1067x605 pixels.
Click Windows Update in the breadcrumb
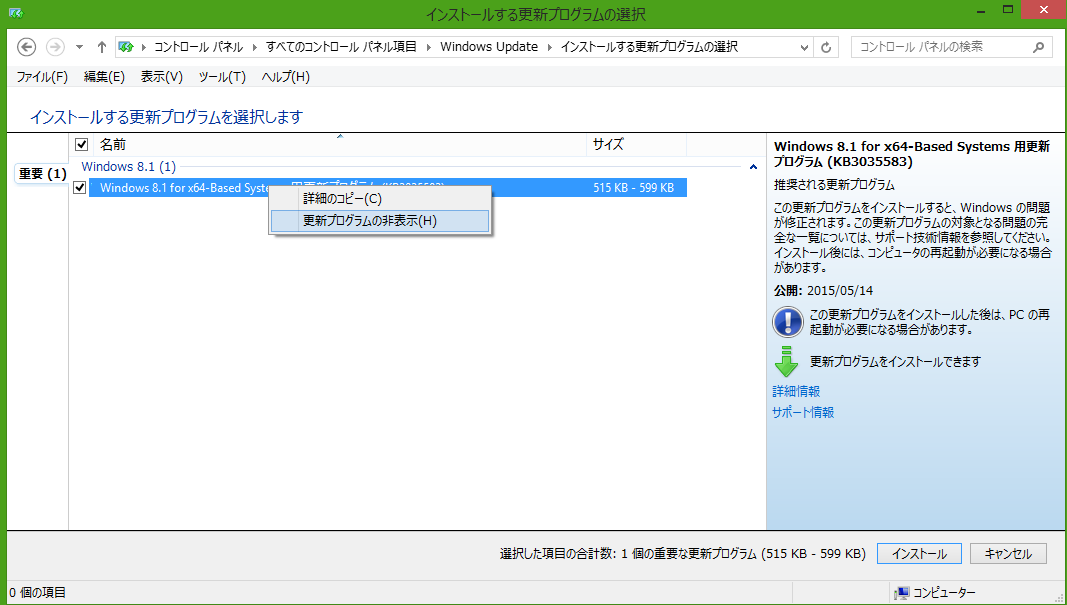tap(489, 47)
